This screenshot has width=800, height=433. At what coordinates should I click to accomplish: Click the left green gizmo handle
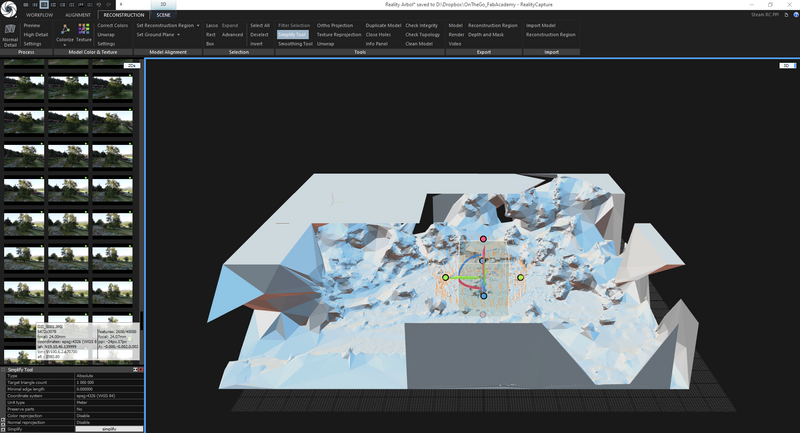coord(445,277)
